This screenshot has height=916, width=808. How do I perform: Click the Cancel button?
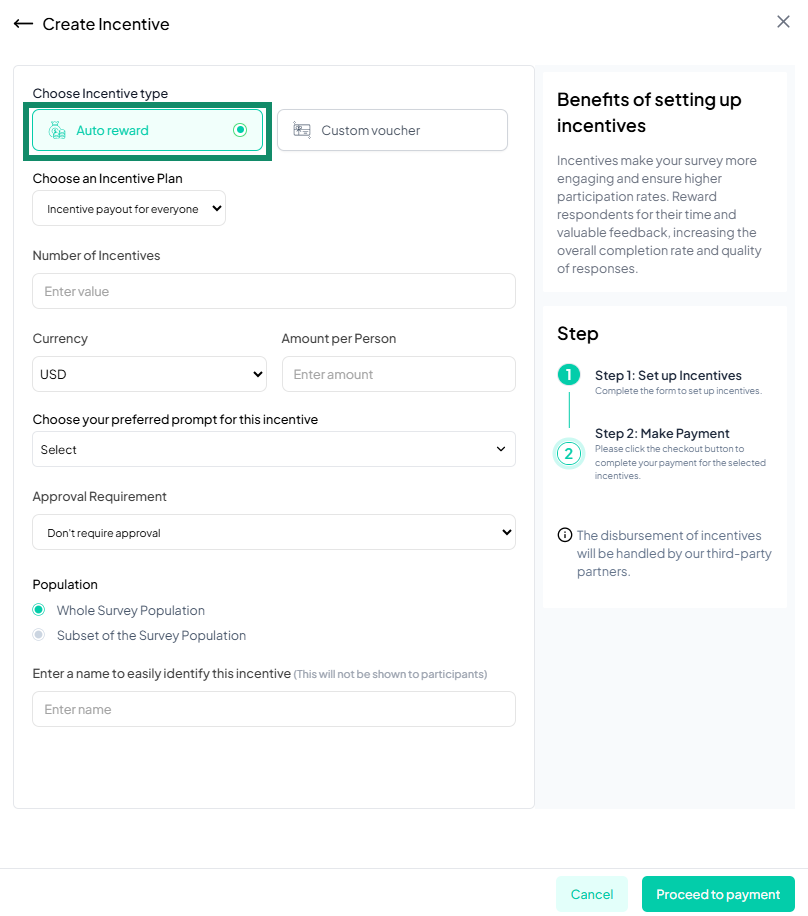tap(592, 894)
